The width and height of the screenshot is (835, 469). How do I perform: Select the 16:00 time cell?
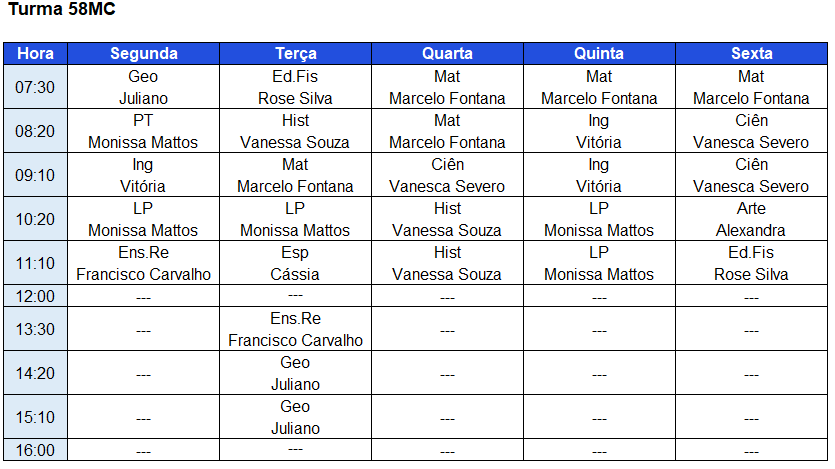(x=36, y=450)
